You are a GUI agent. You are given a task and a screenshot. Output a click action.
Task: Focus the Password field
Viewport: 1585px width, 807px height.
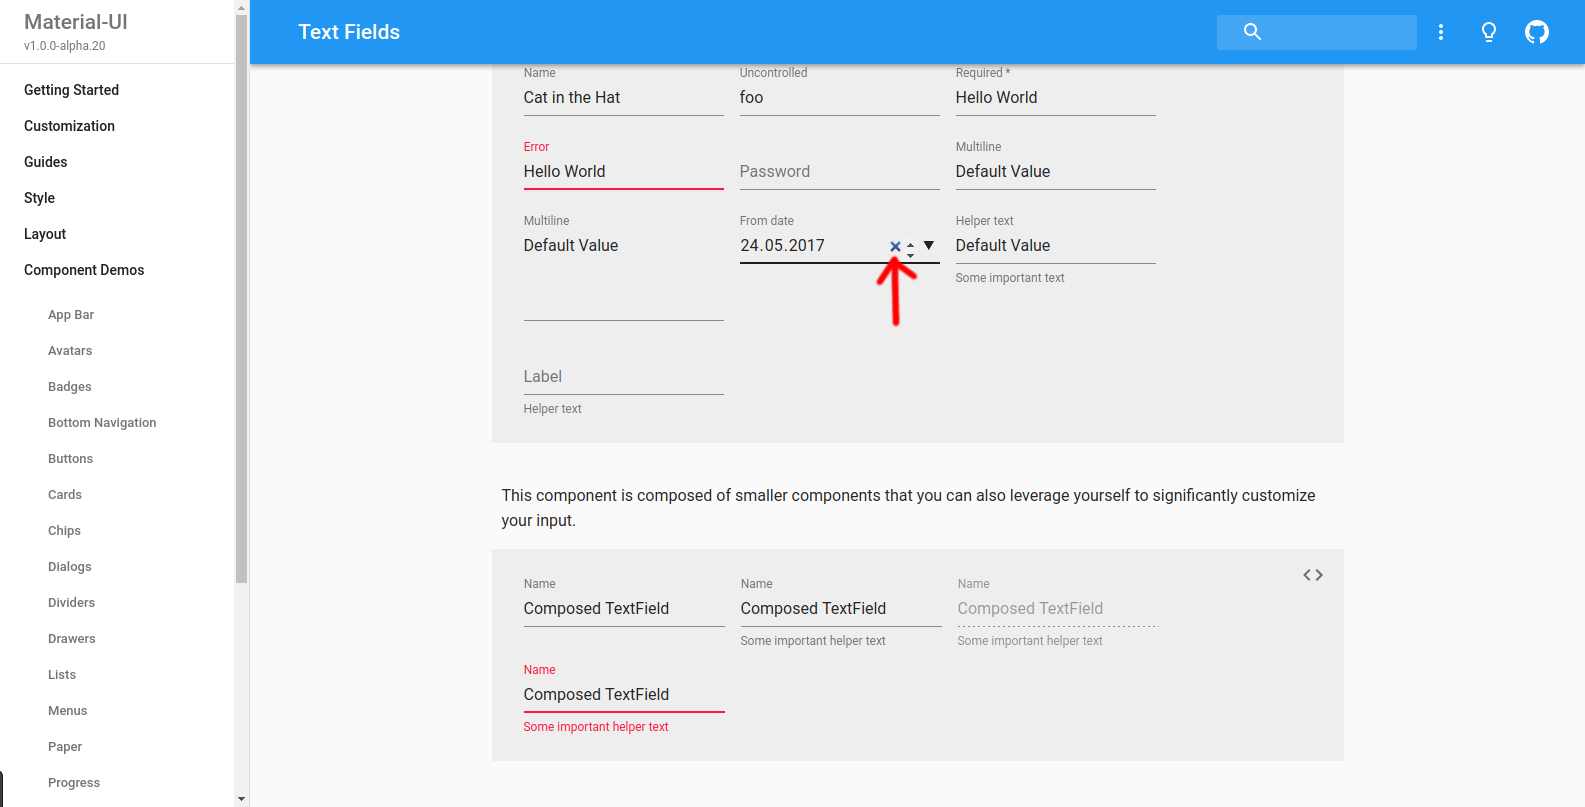tap(839, 172)
